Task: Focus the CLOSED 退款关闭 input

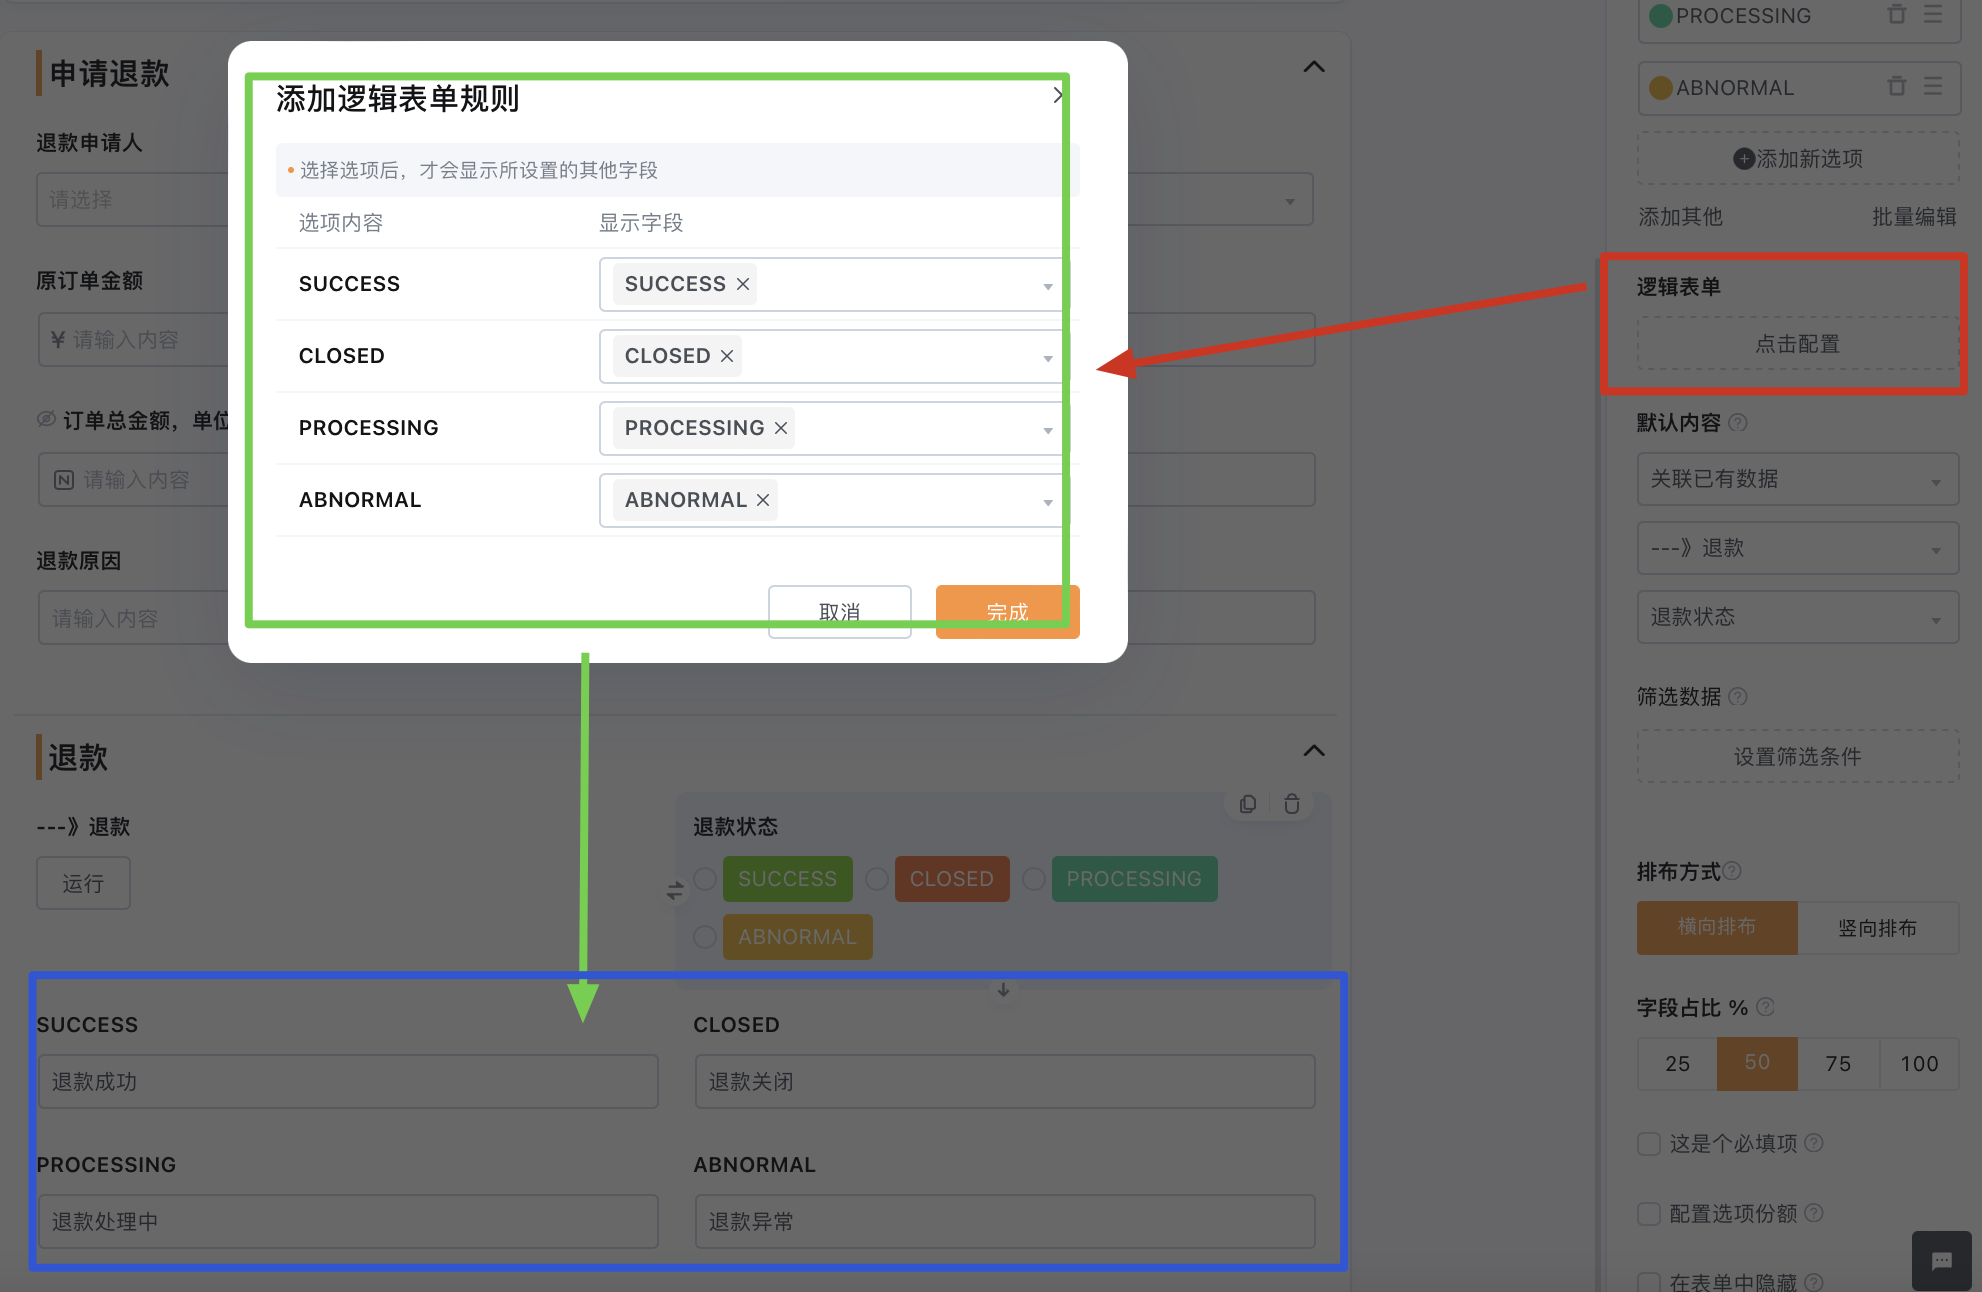Action: tap(1005, 1081)
